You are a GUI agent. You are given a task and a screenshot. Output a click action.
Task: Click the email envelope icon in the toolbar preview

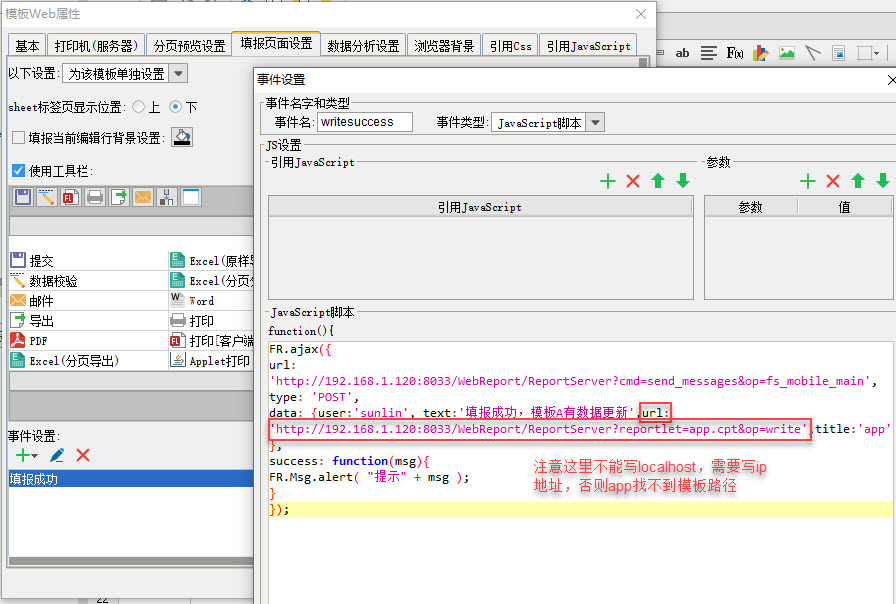(143, 197)
